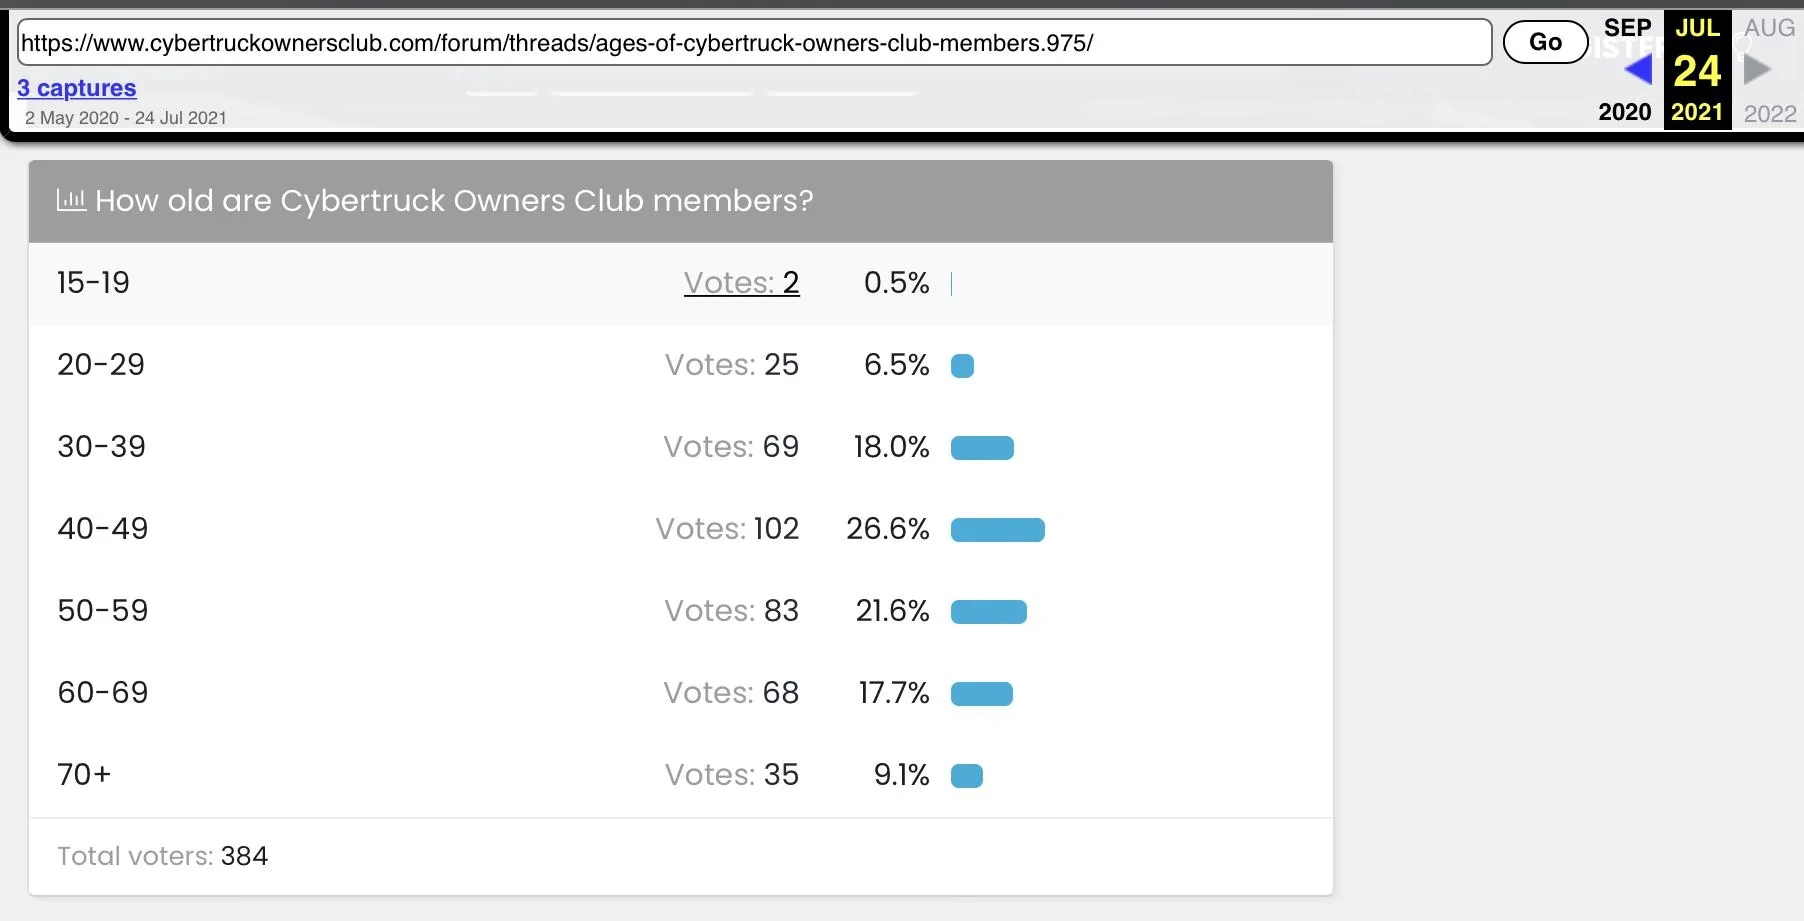Click the blue previous capture arrow

(x=1638, y=69)
